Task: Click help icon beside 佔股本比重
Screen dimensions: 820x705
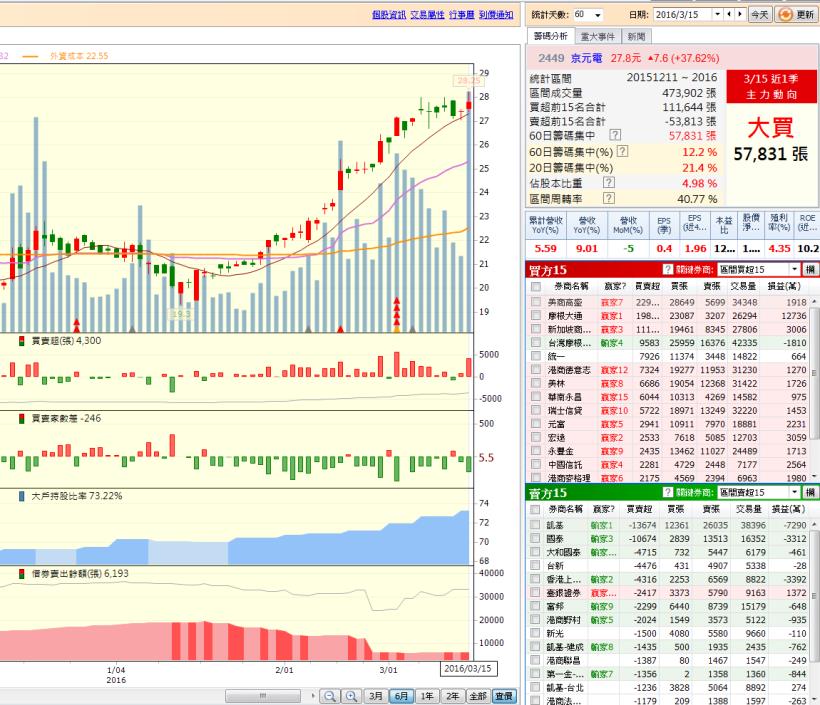Action: [x=607, y=183]
